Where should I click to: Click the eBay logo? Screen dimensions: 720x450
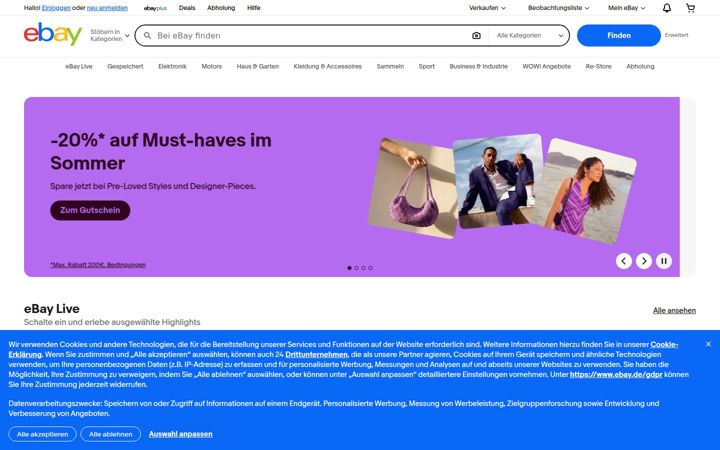pyautogui.click(x=53, y=34)
